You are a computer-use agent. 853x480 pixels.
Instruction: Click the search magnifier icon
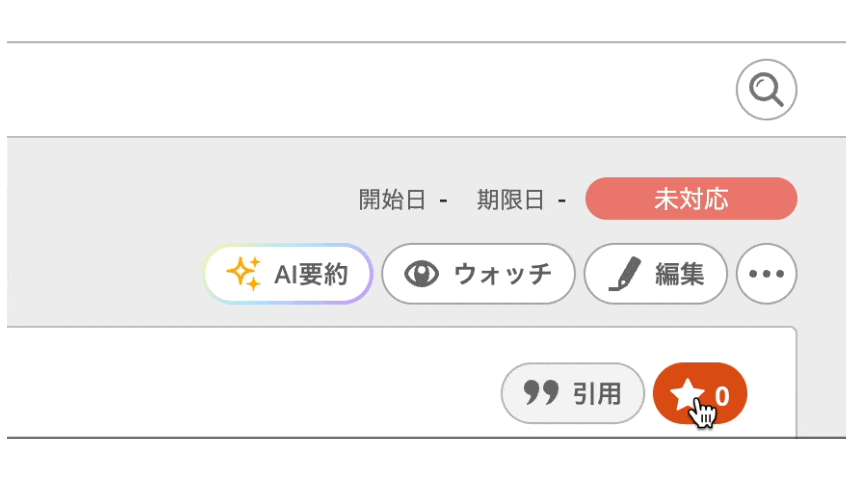pyautogui.click(x=766, y=91)
